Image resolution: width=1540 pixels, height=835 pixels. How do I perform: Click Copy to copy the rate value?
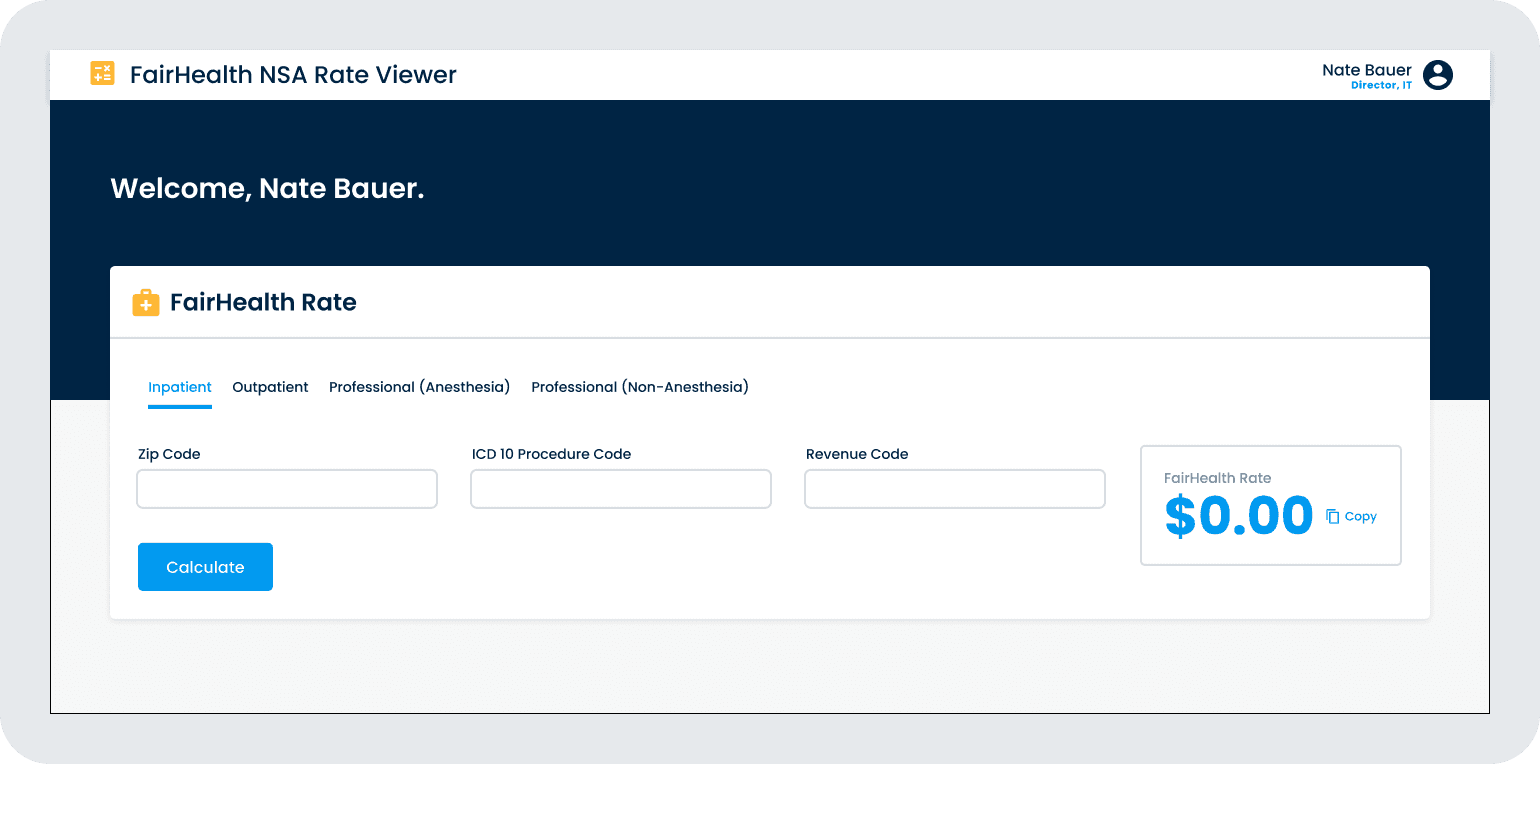(1360, 516)
